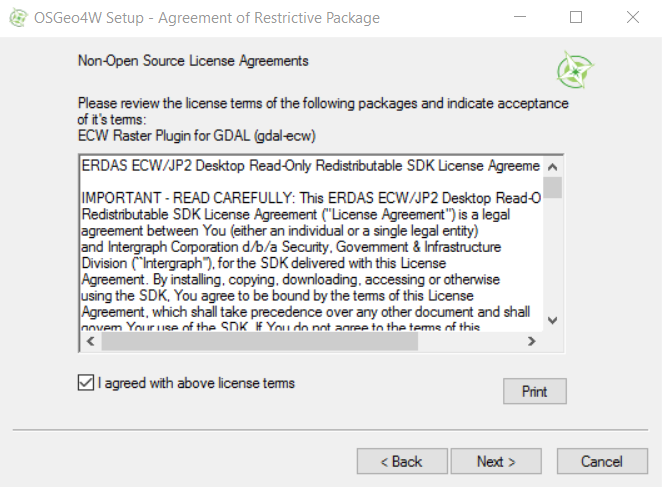Viewport: 662px width, 487px height.
Task: Click the license text scroll-up arrow
Action: [552, 167]
